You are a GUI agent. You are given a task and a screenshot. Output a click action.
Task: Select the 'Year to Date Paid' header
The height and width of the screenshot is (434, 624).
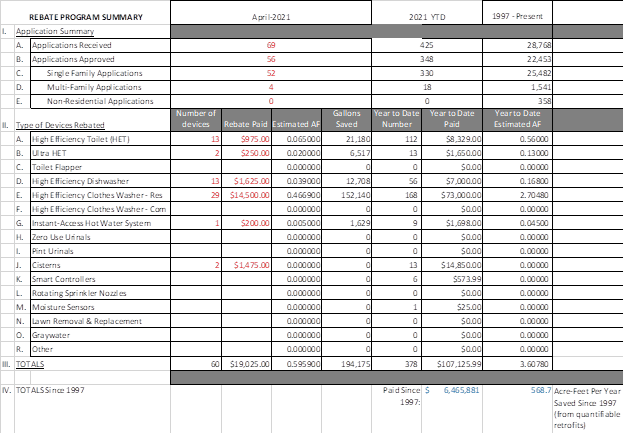452,119
